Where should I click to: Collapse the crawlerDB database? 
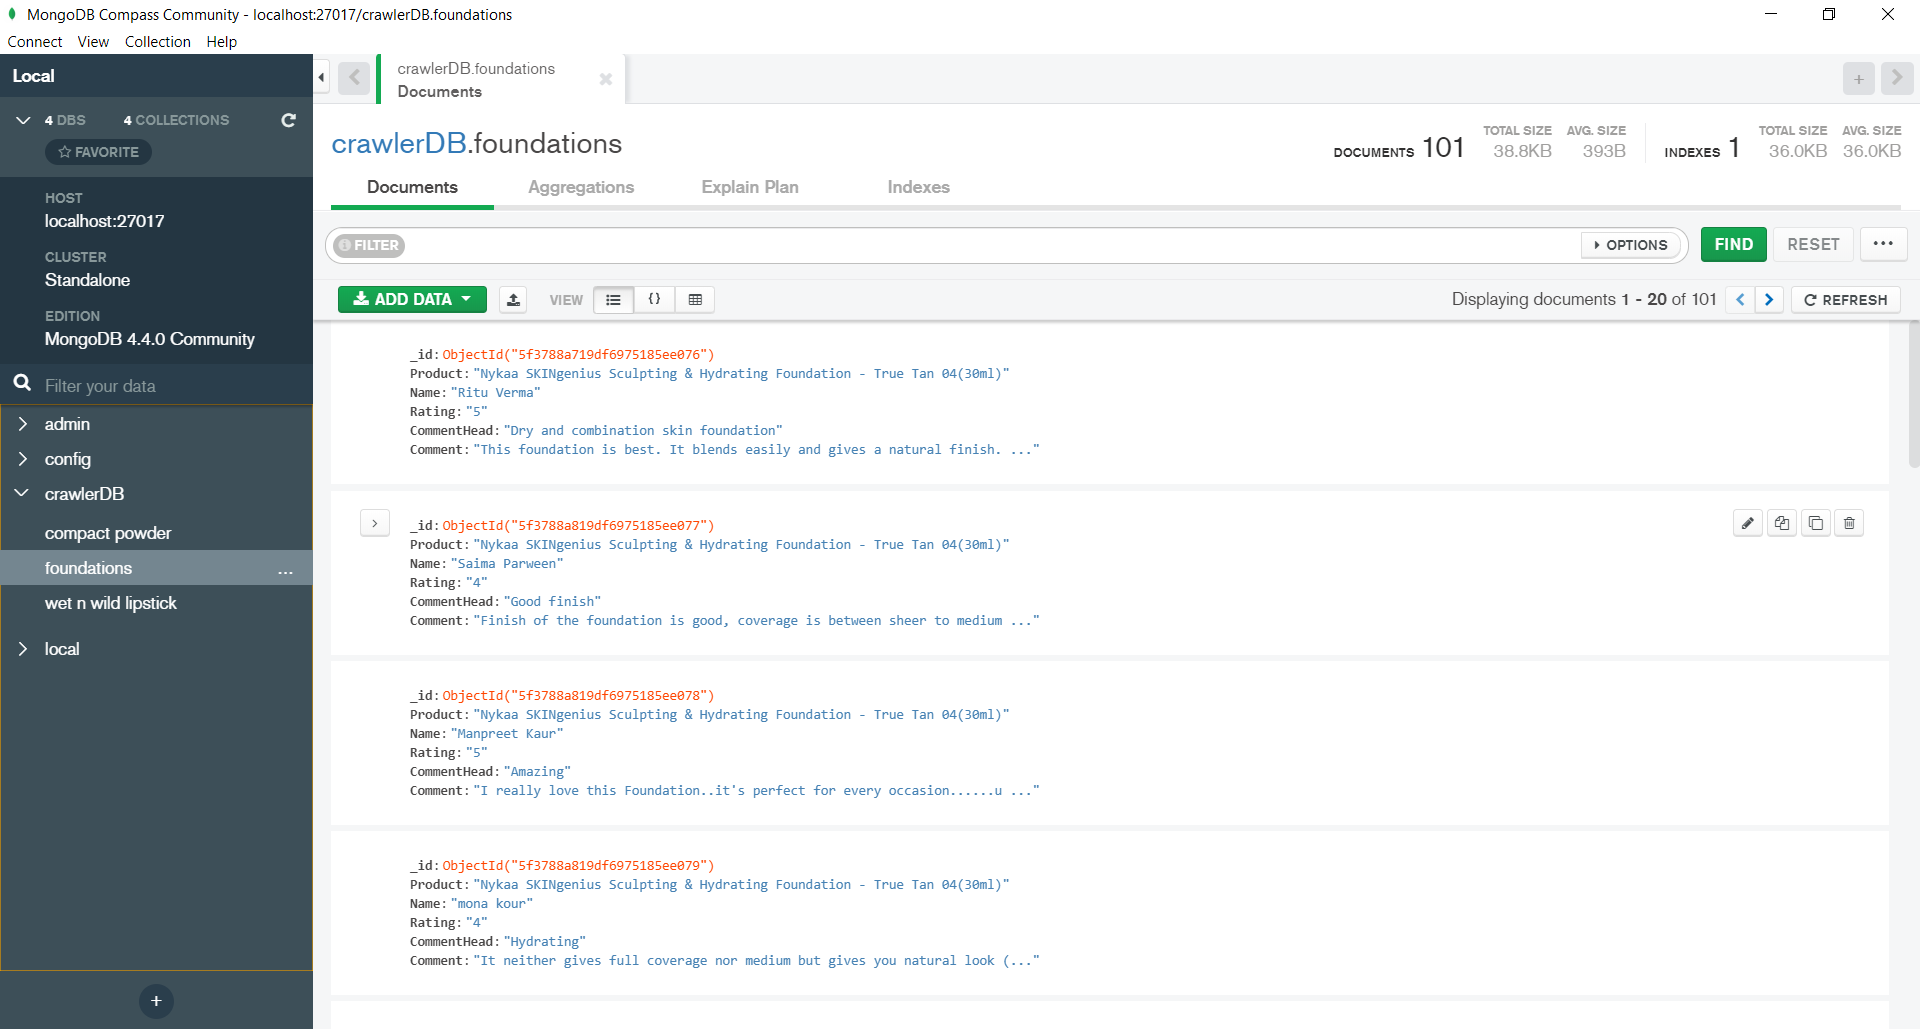click(22, 493)
